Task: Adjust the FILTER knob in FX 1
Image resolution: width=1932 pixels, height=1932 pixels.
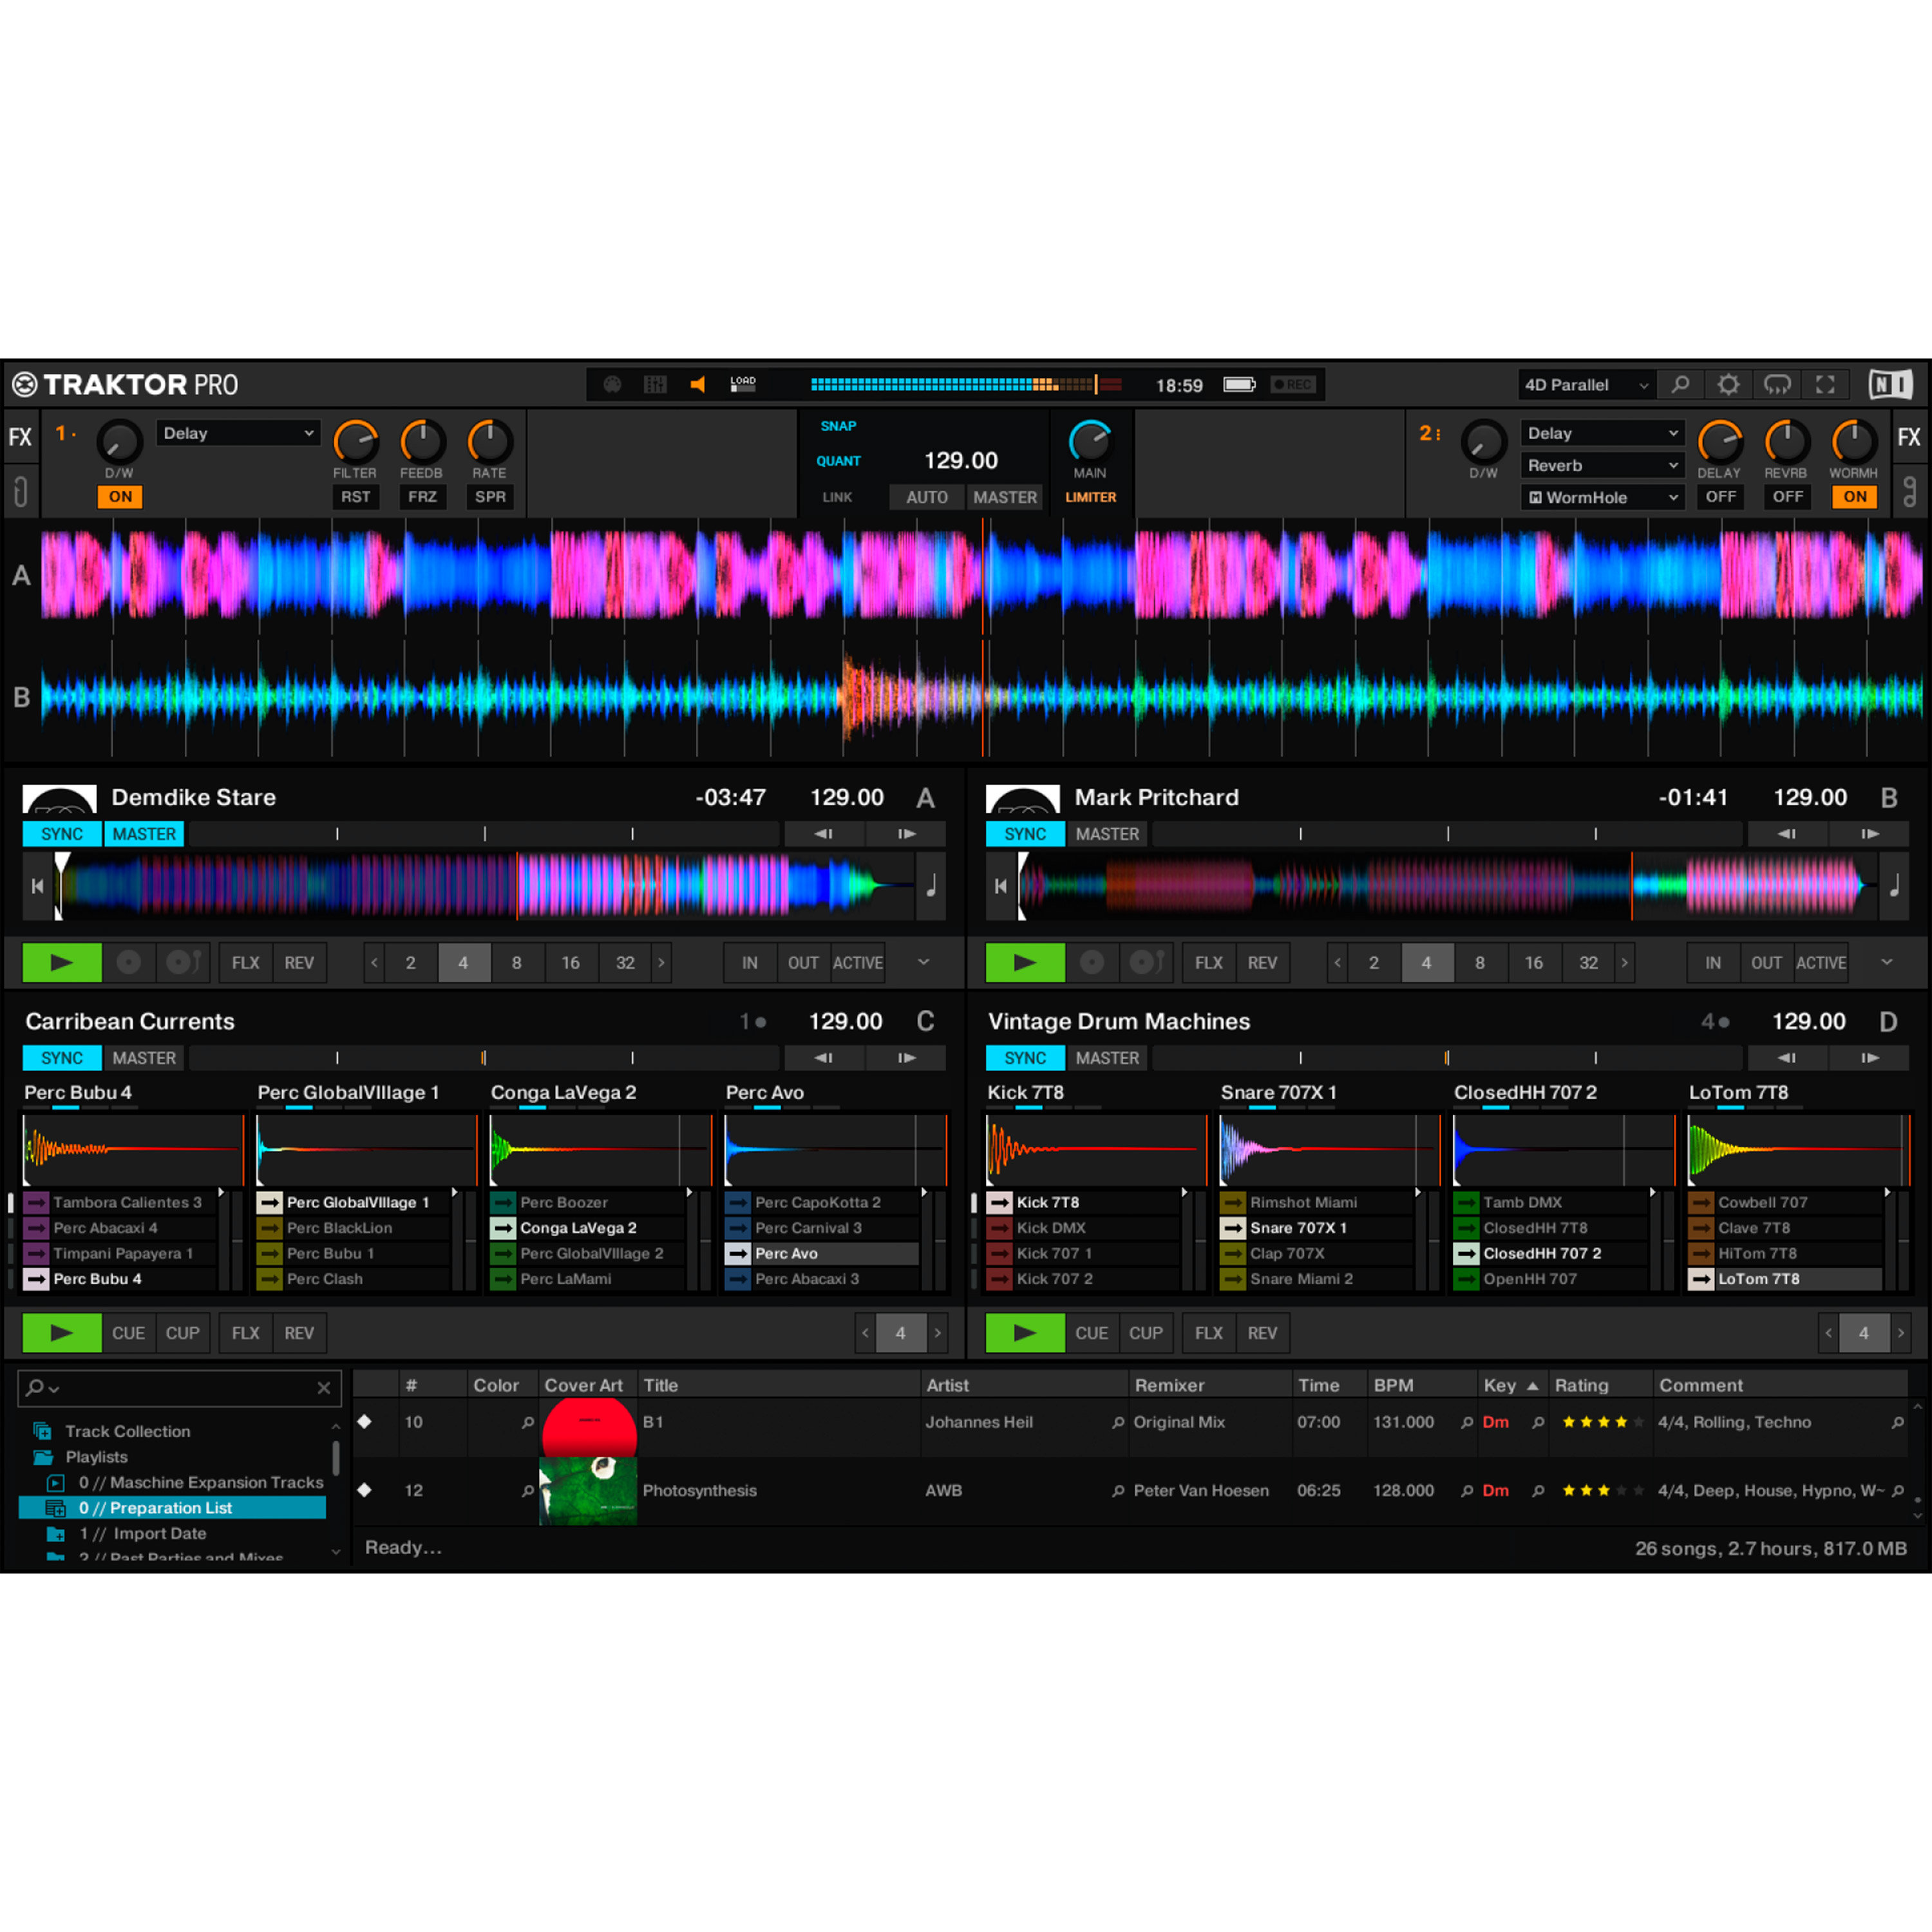Action: (355, 442)
